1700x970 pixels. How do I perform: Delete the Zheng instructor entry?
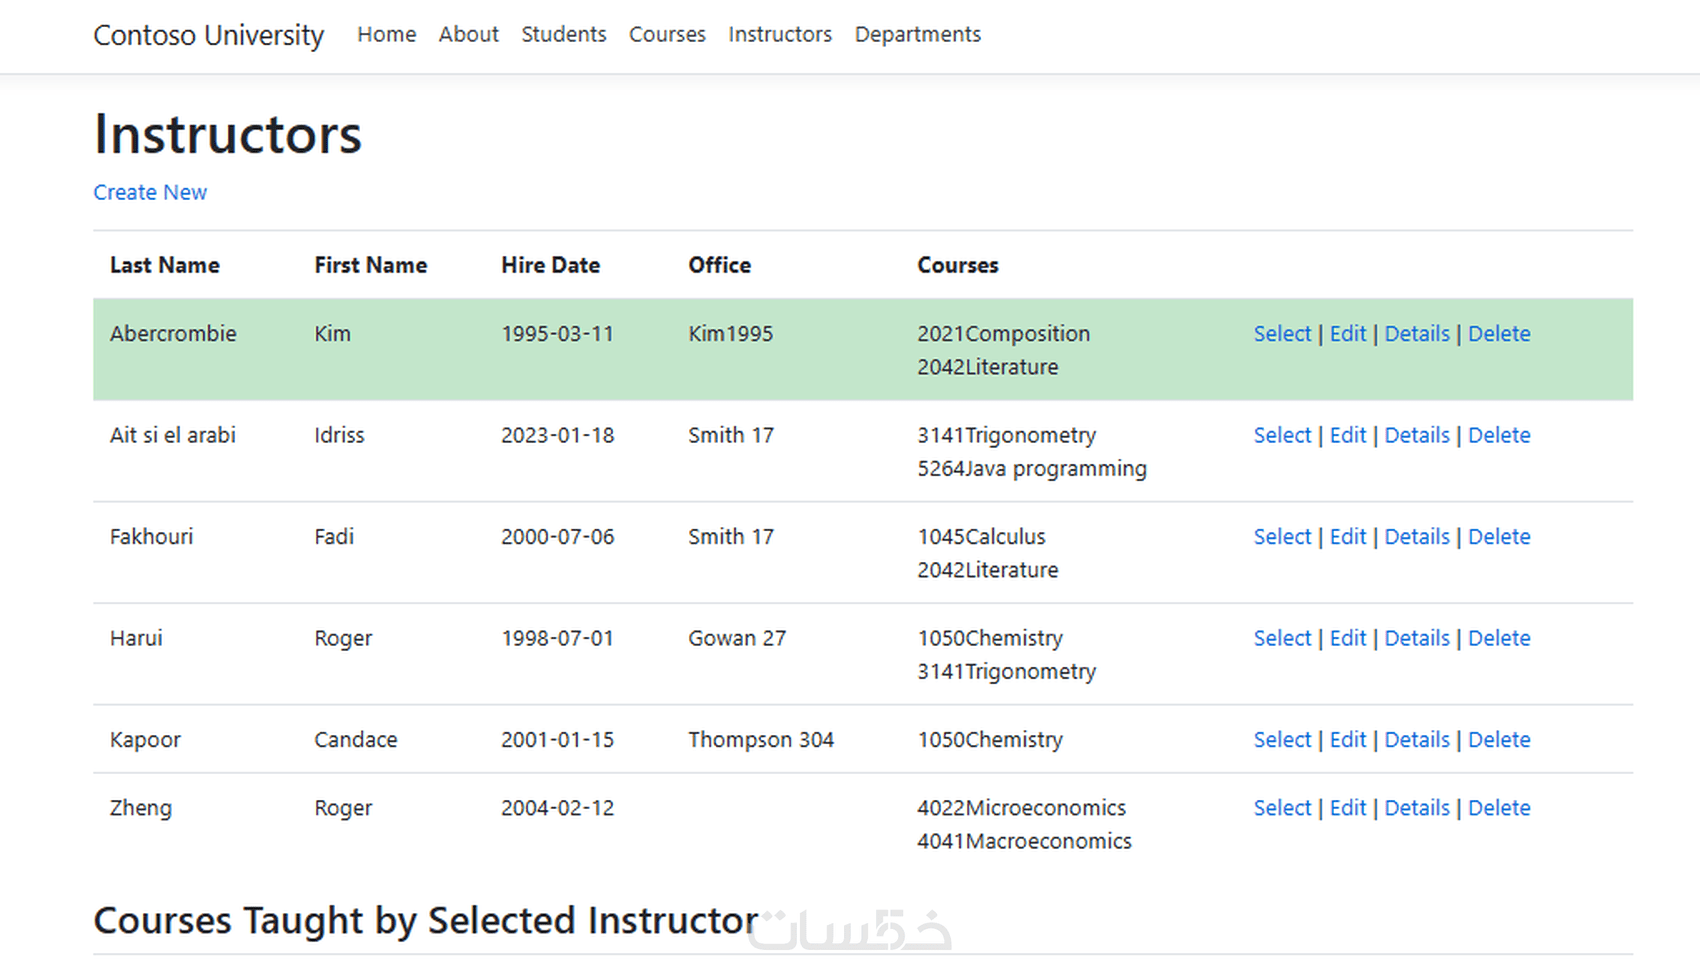tap(1498, 808)
